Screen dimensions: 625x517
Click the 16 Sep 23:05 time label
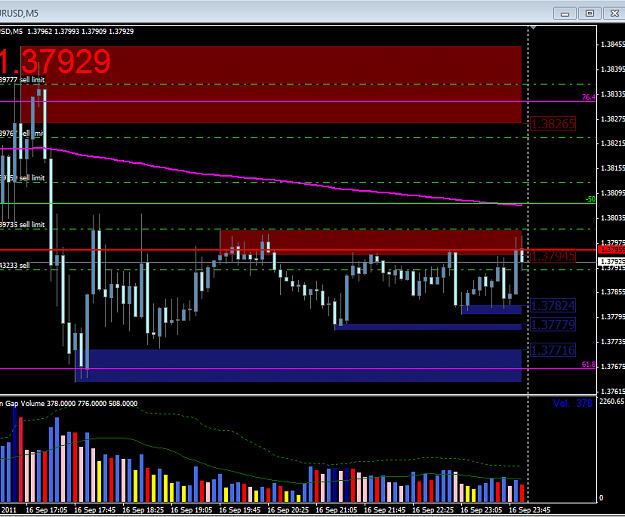(481, 510)
